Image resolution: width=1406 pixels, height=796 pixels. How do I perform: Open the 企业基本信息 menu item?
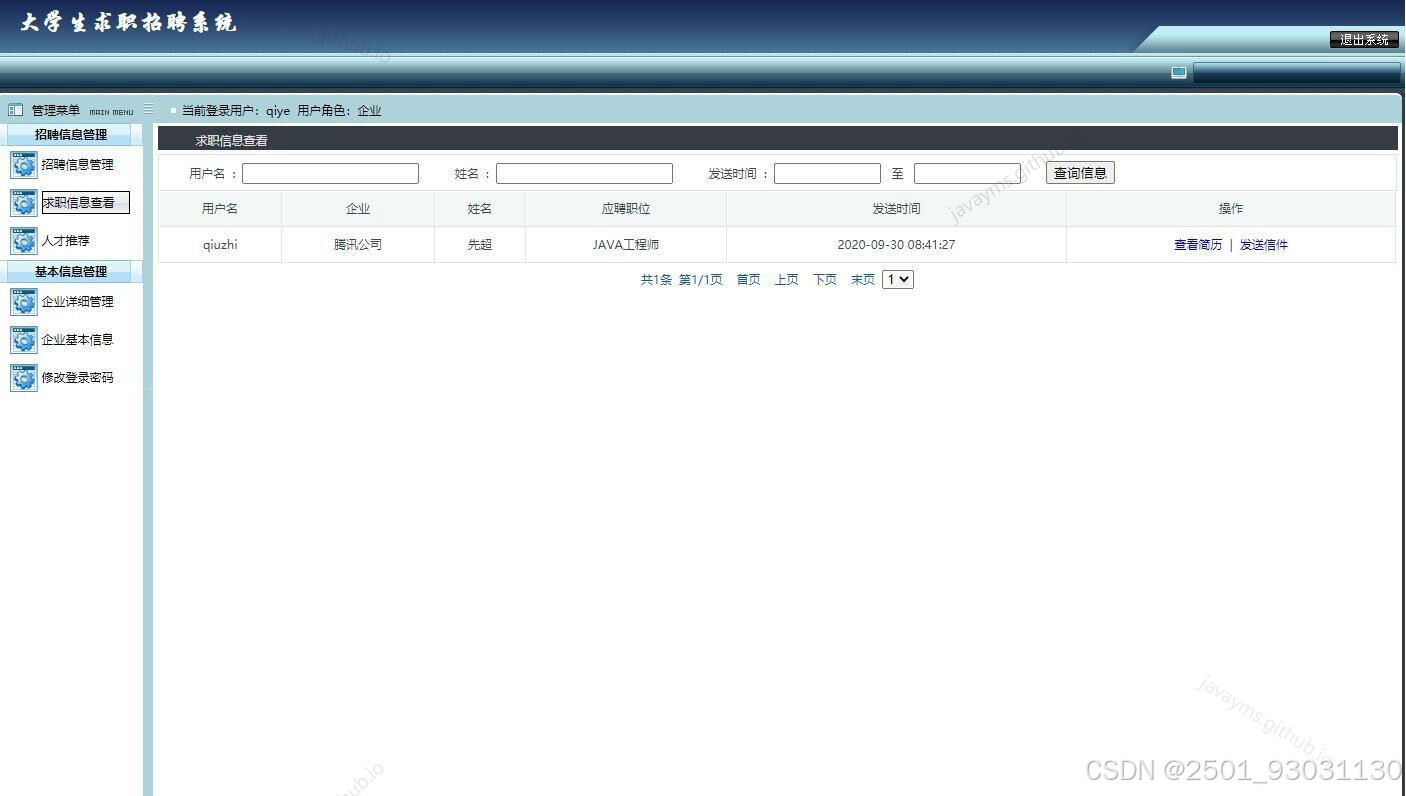pyautogui.click(x=78, y=340)
